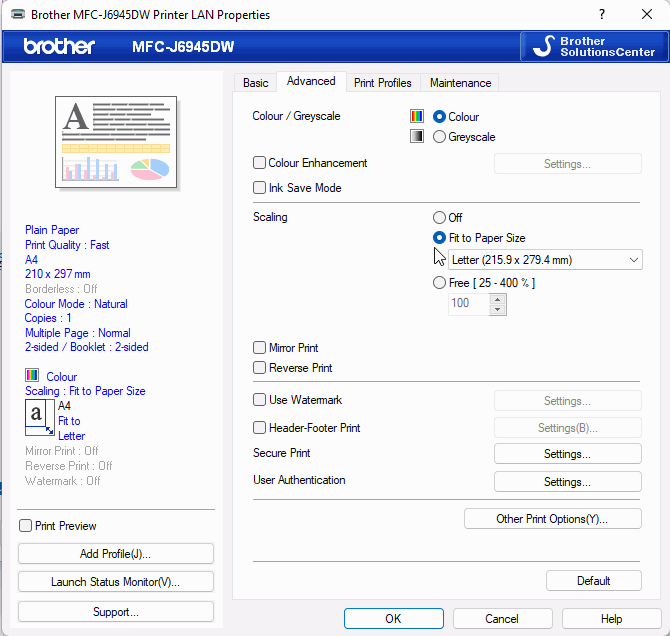The width and height of the screenshot is (670, 636).
Task: Click 'Copies : 1' summary text
Action: (x=48, y=318)
